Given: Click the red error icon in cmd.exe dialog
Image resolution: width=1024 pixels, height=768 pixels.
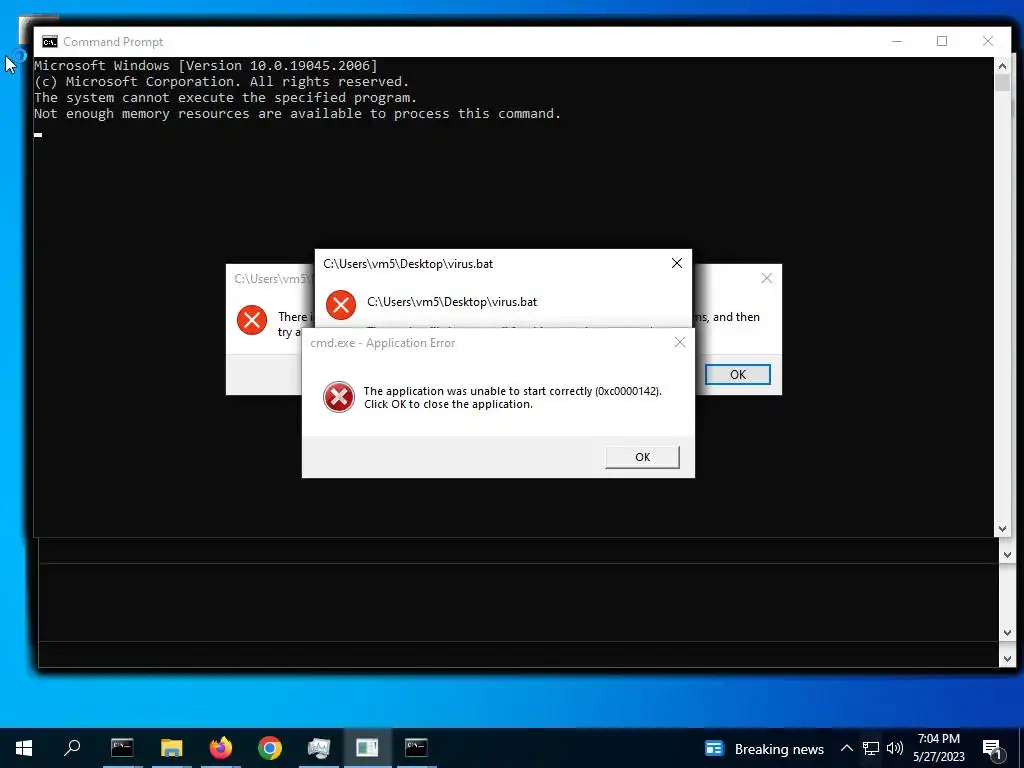Looking at the screenshot, I should pos(339,397).
